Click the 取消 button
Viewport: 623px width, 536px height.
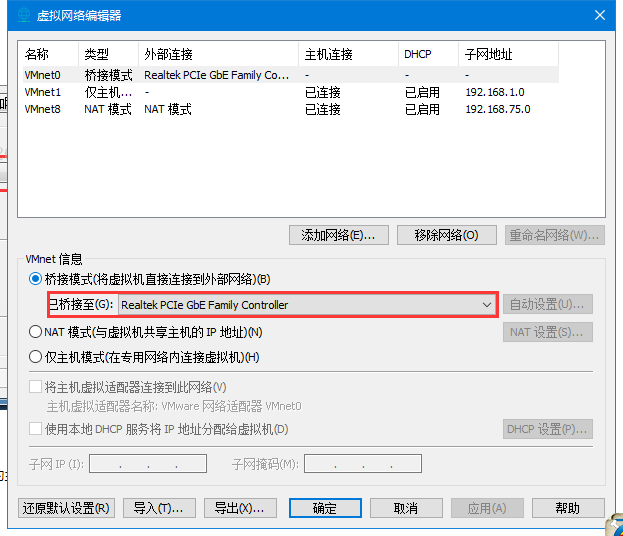(x=406, y=508)
